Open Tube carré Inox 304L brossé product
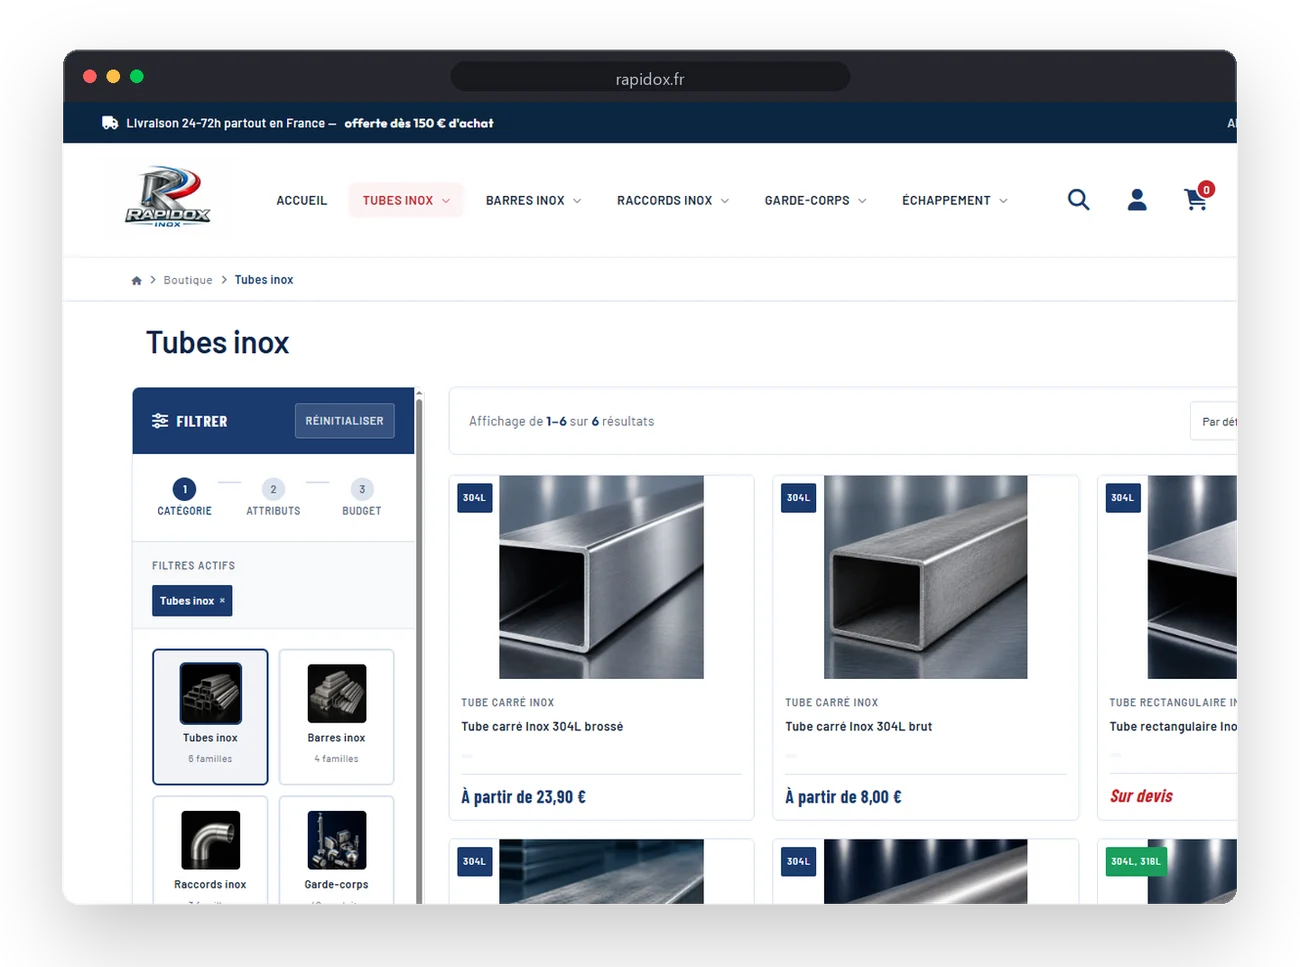 [542, 727]
